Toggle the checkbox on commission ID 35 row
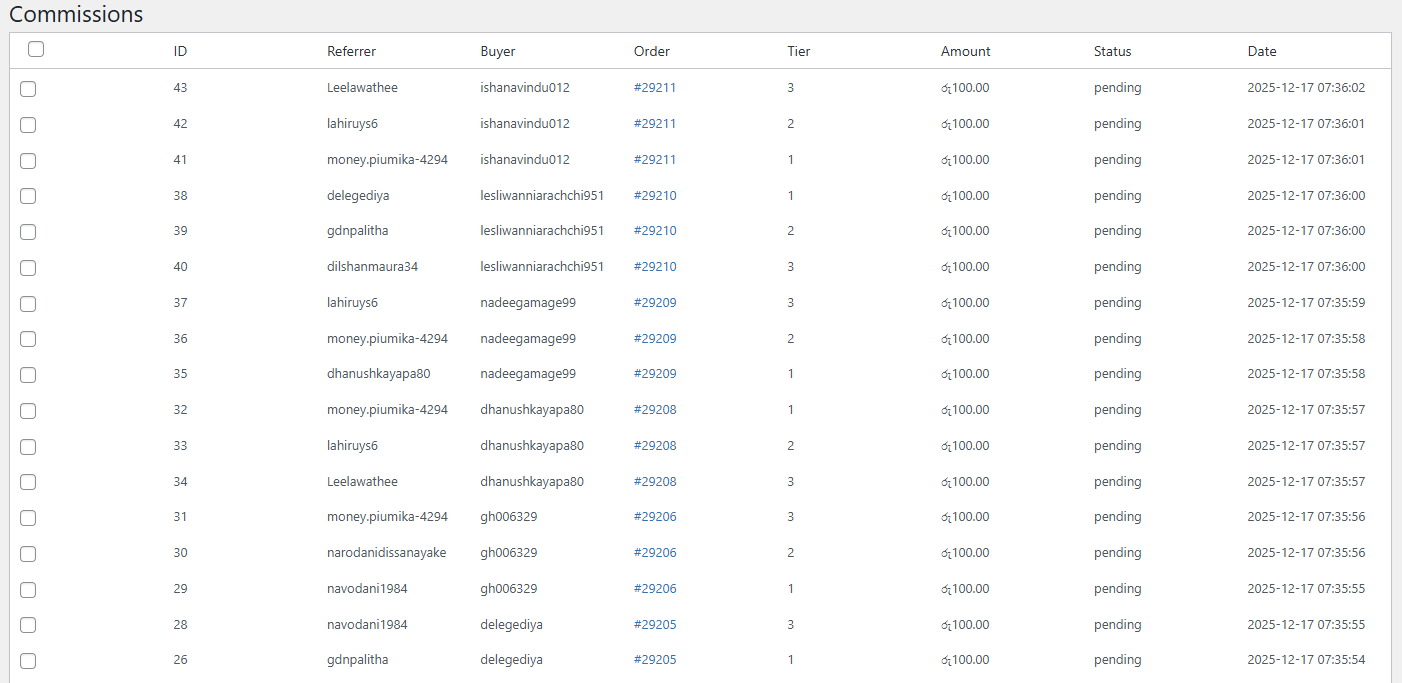Image resolution: width=1402 pixels, height=683 pixels. (x=28, y=375)
